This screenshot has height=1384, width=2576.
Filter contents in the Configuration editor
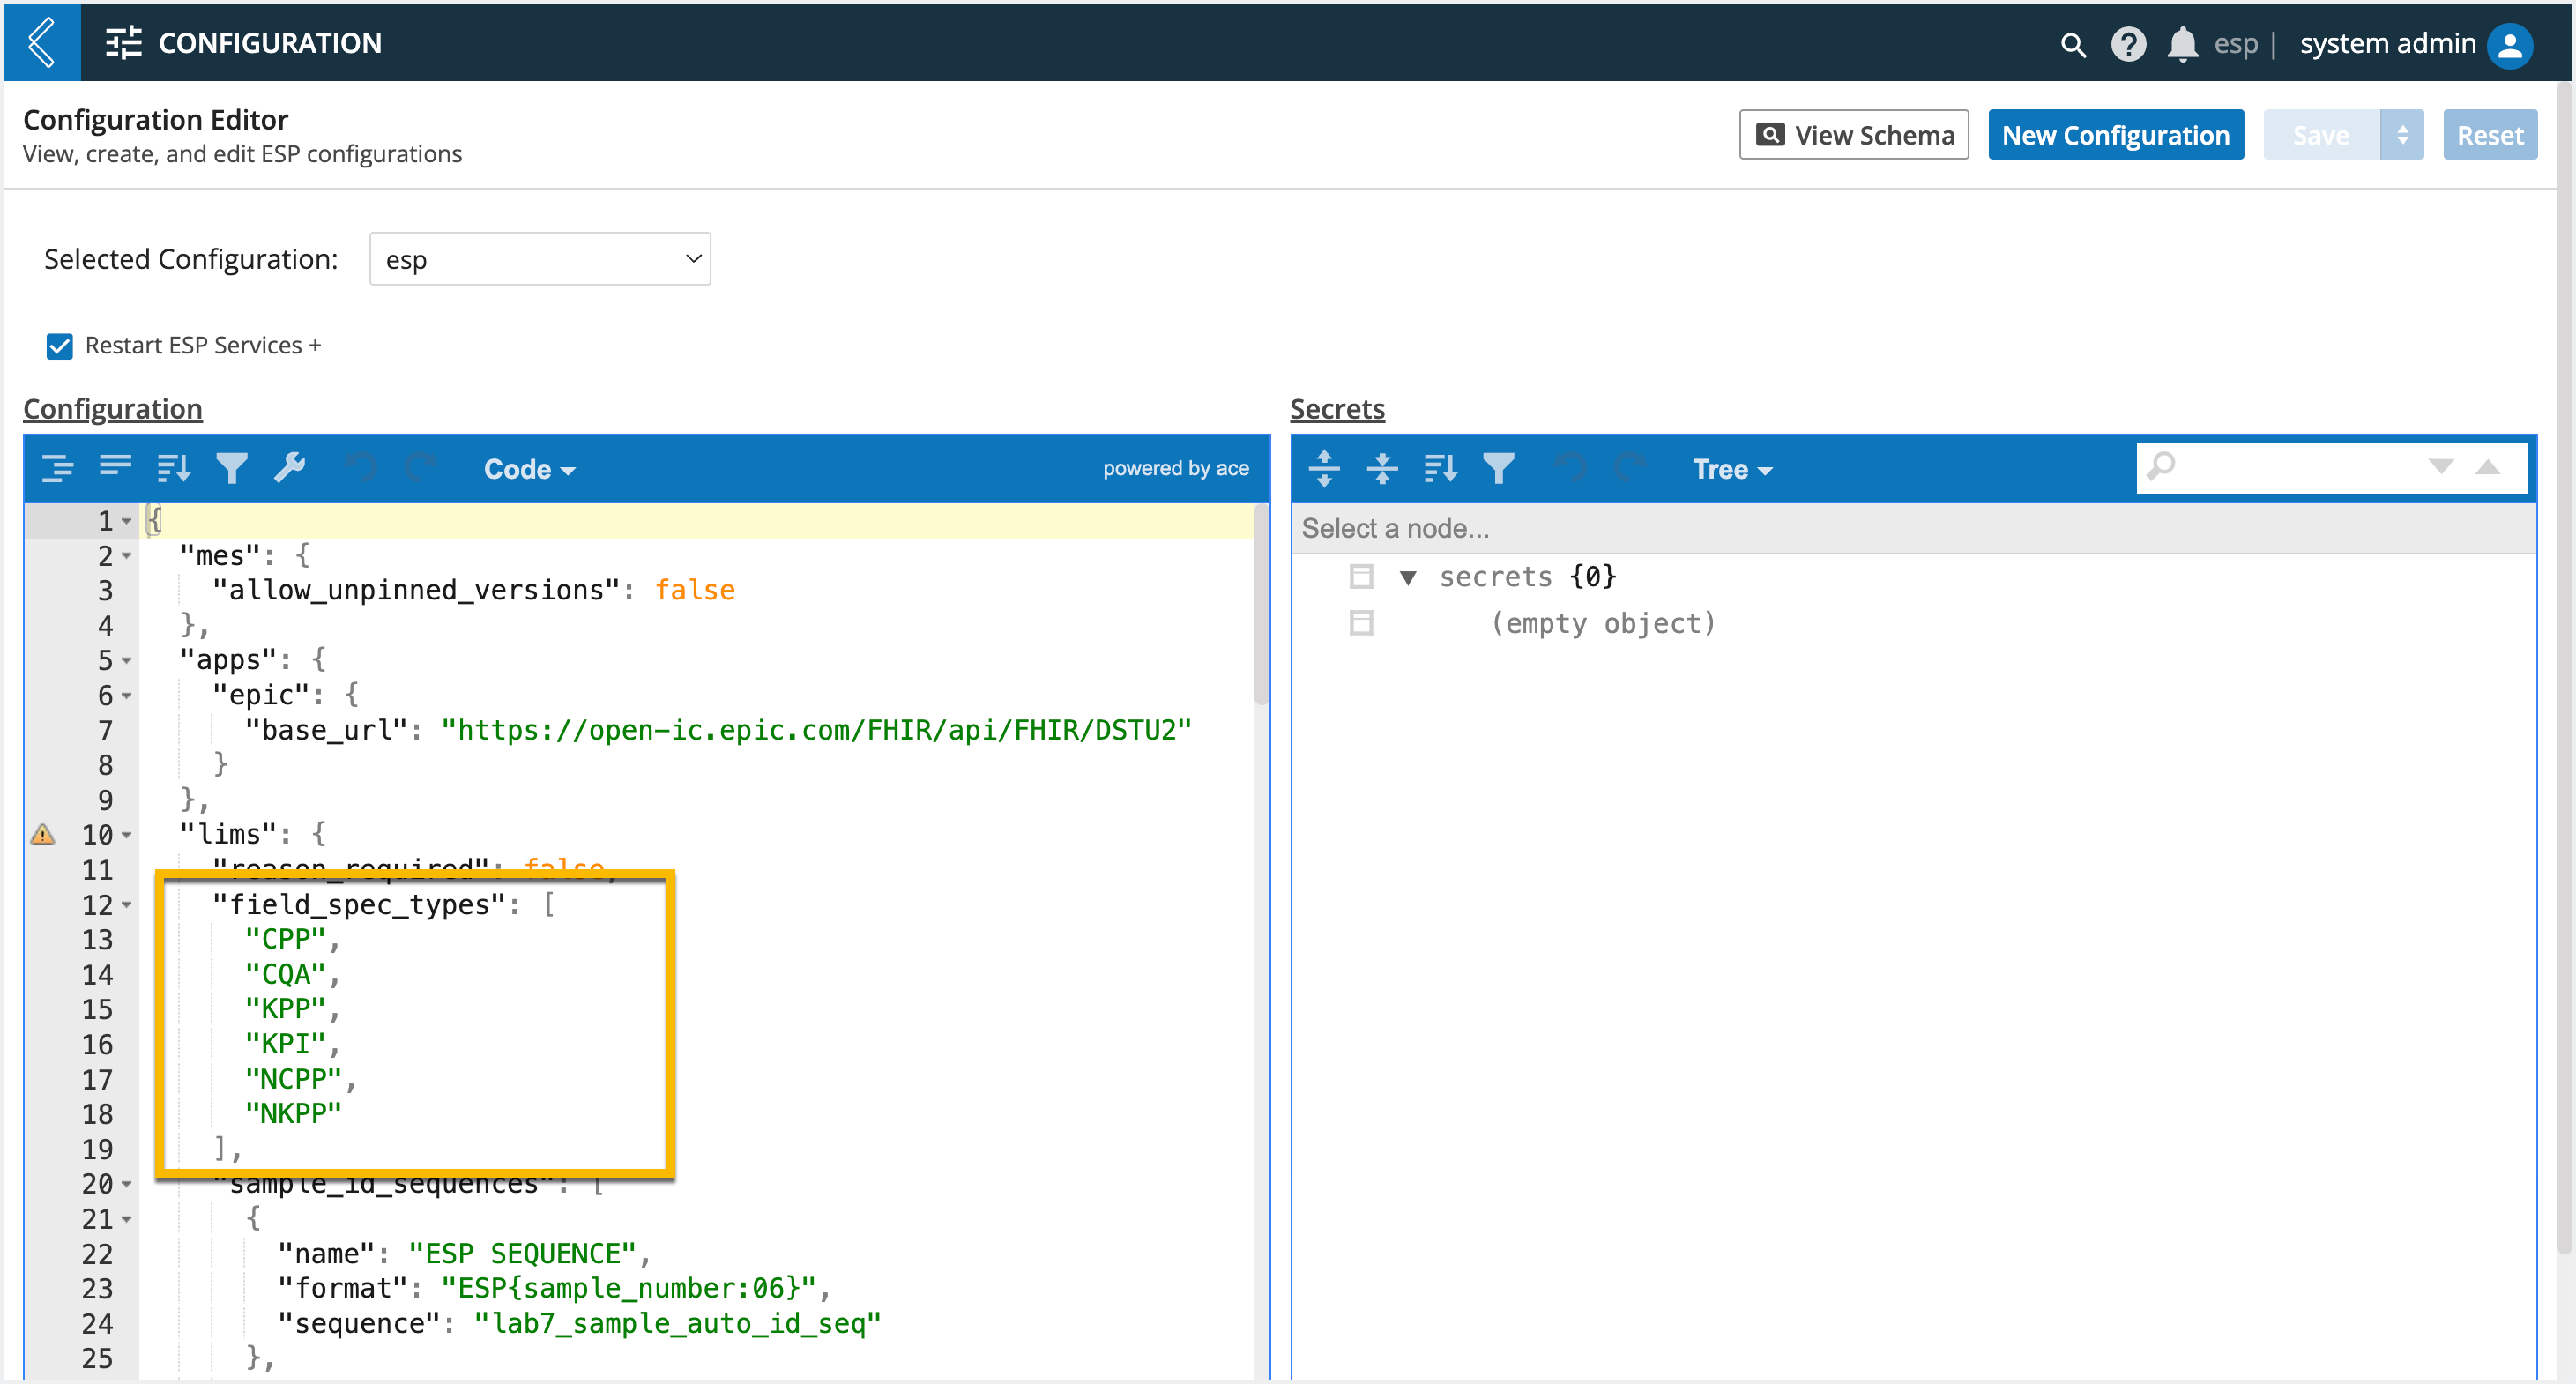click(232, 468)
